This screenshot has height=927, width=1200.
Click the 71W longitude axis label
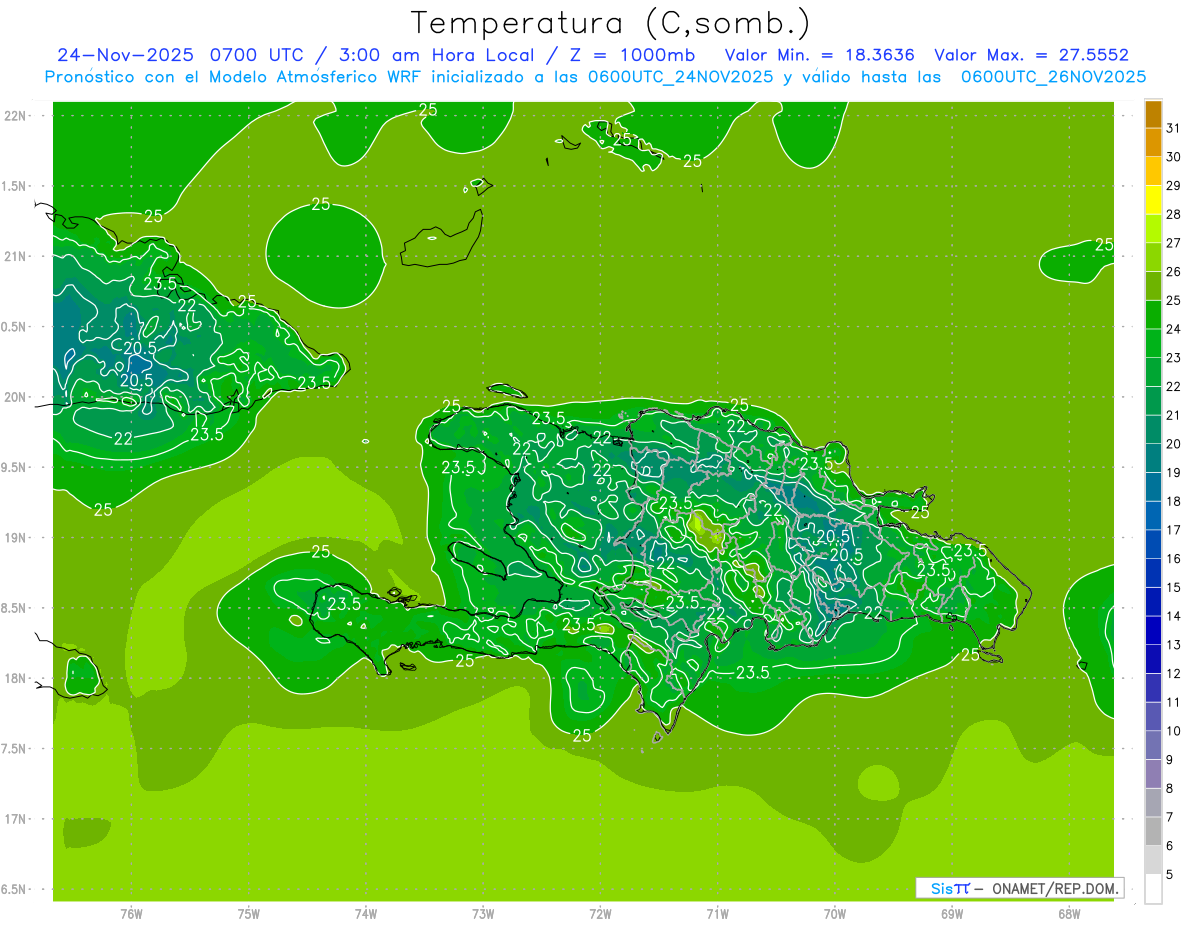click(x=717, y=914)
